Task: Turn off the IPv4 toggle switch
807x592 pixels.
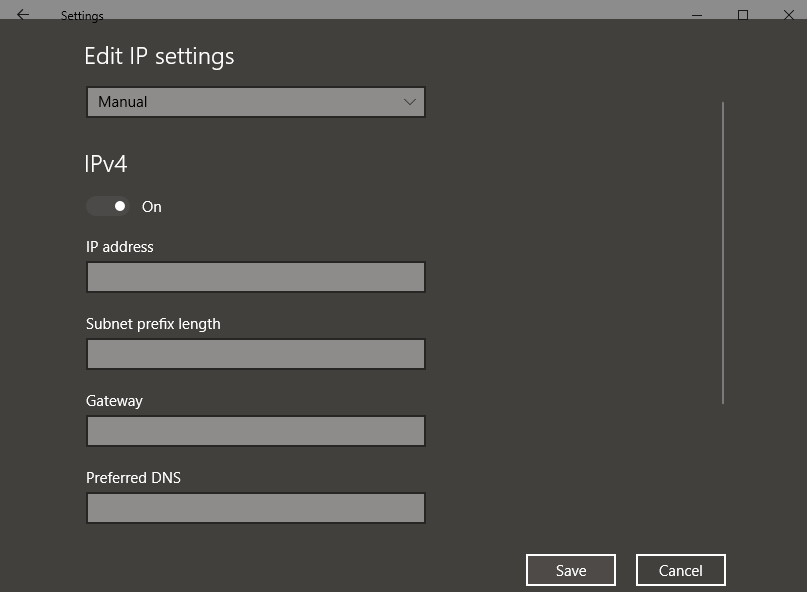Action: click(x=108, y=207)
